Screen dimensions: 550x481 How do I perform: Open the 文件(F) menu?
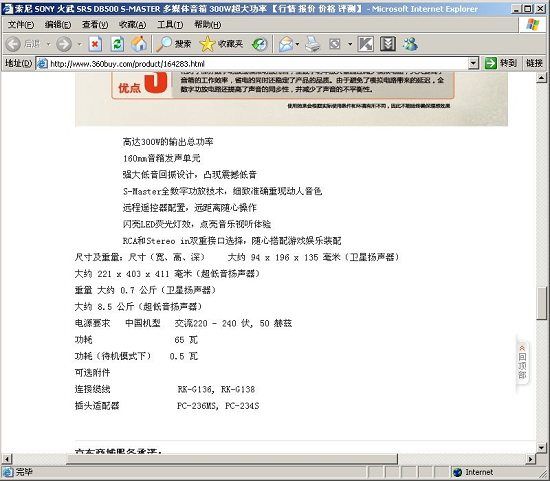[21, 25]
